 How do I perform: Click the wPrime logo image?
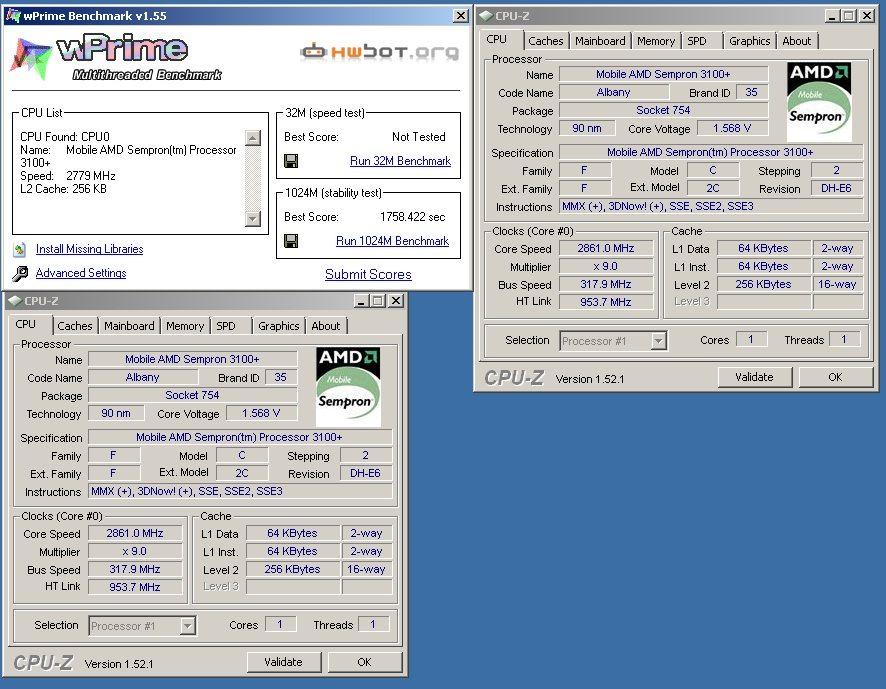[116, 58]
